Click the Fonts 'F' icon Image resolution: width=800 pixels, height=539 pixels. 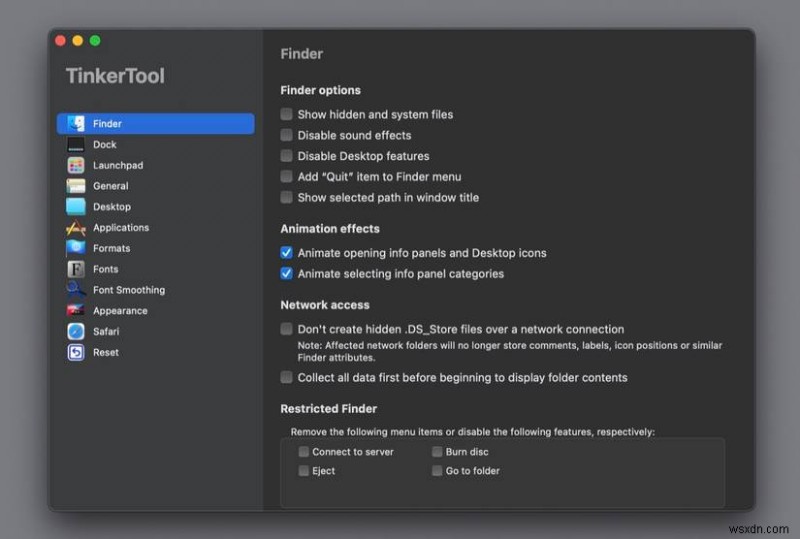[x=76, y=269]
